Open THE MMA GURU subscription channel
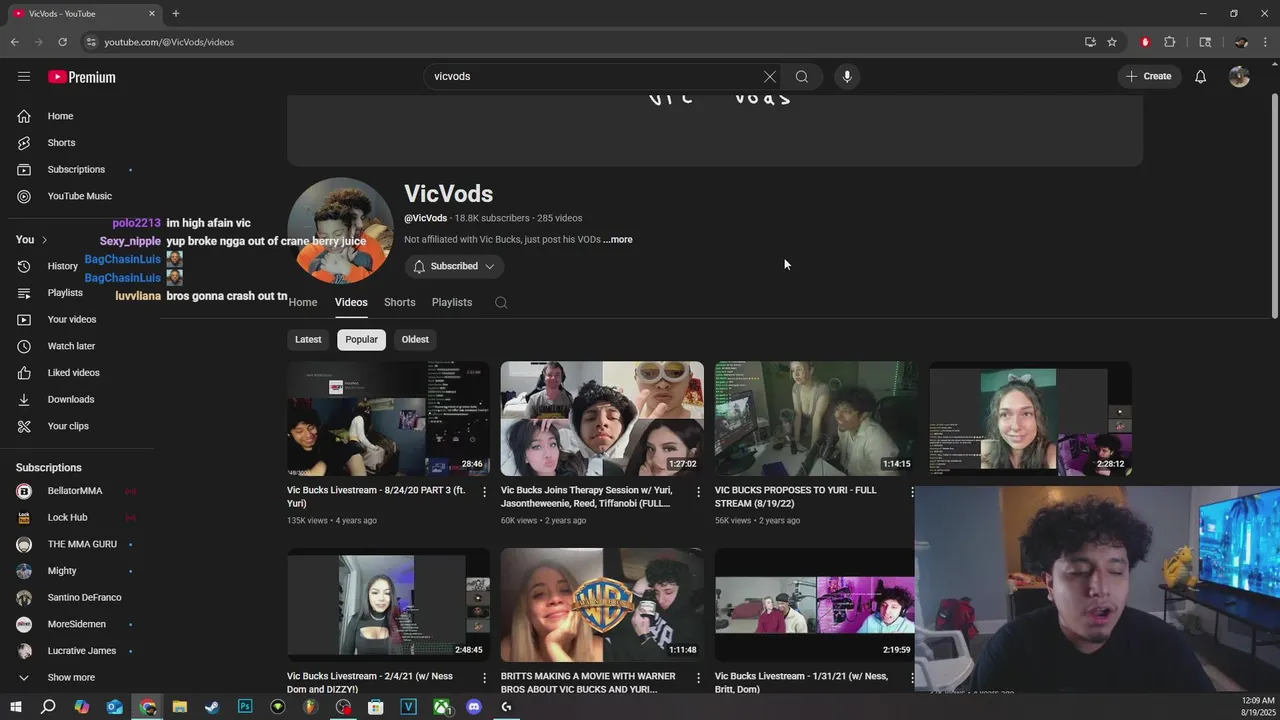Viewport: 1280px width, 720px height. pos(80,544)
